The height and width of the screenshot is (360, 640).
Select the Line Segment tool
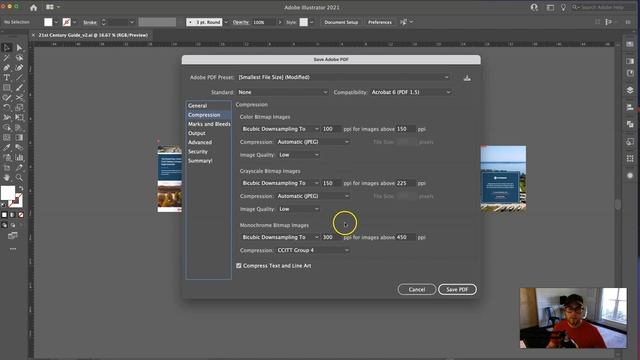click(19, 78)
